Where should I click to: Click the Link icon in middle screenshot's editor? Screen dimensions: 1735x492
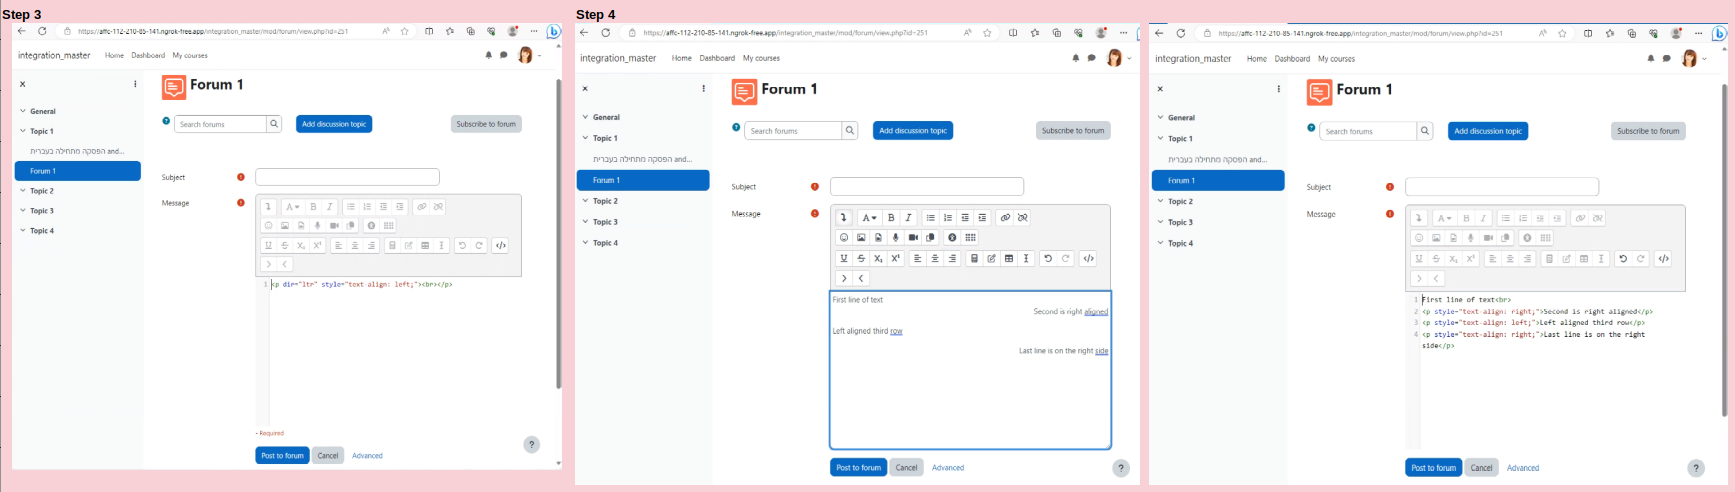(1005, 218)
